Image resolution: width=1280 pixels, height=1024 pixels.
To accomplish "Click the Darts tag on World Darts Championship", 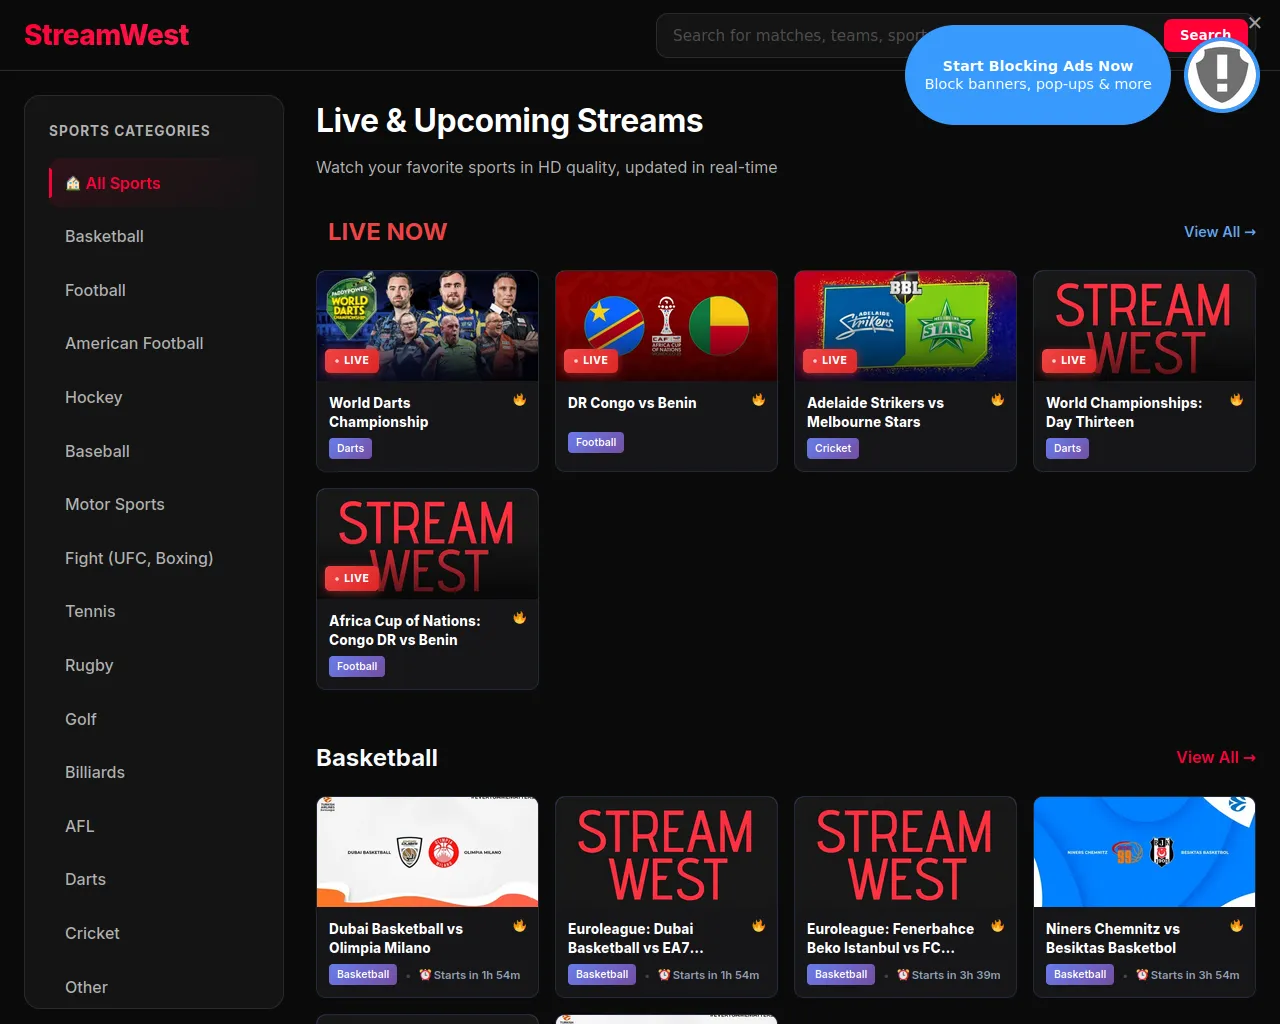I will click(x=350, y=449).
